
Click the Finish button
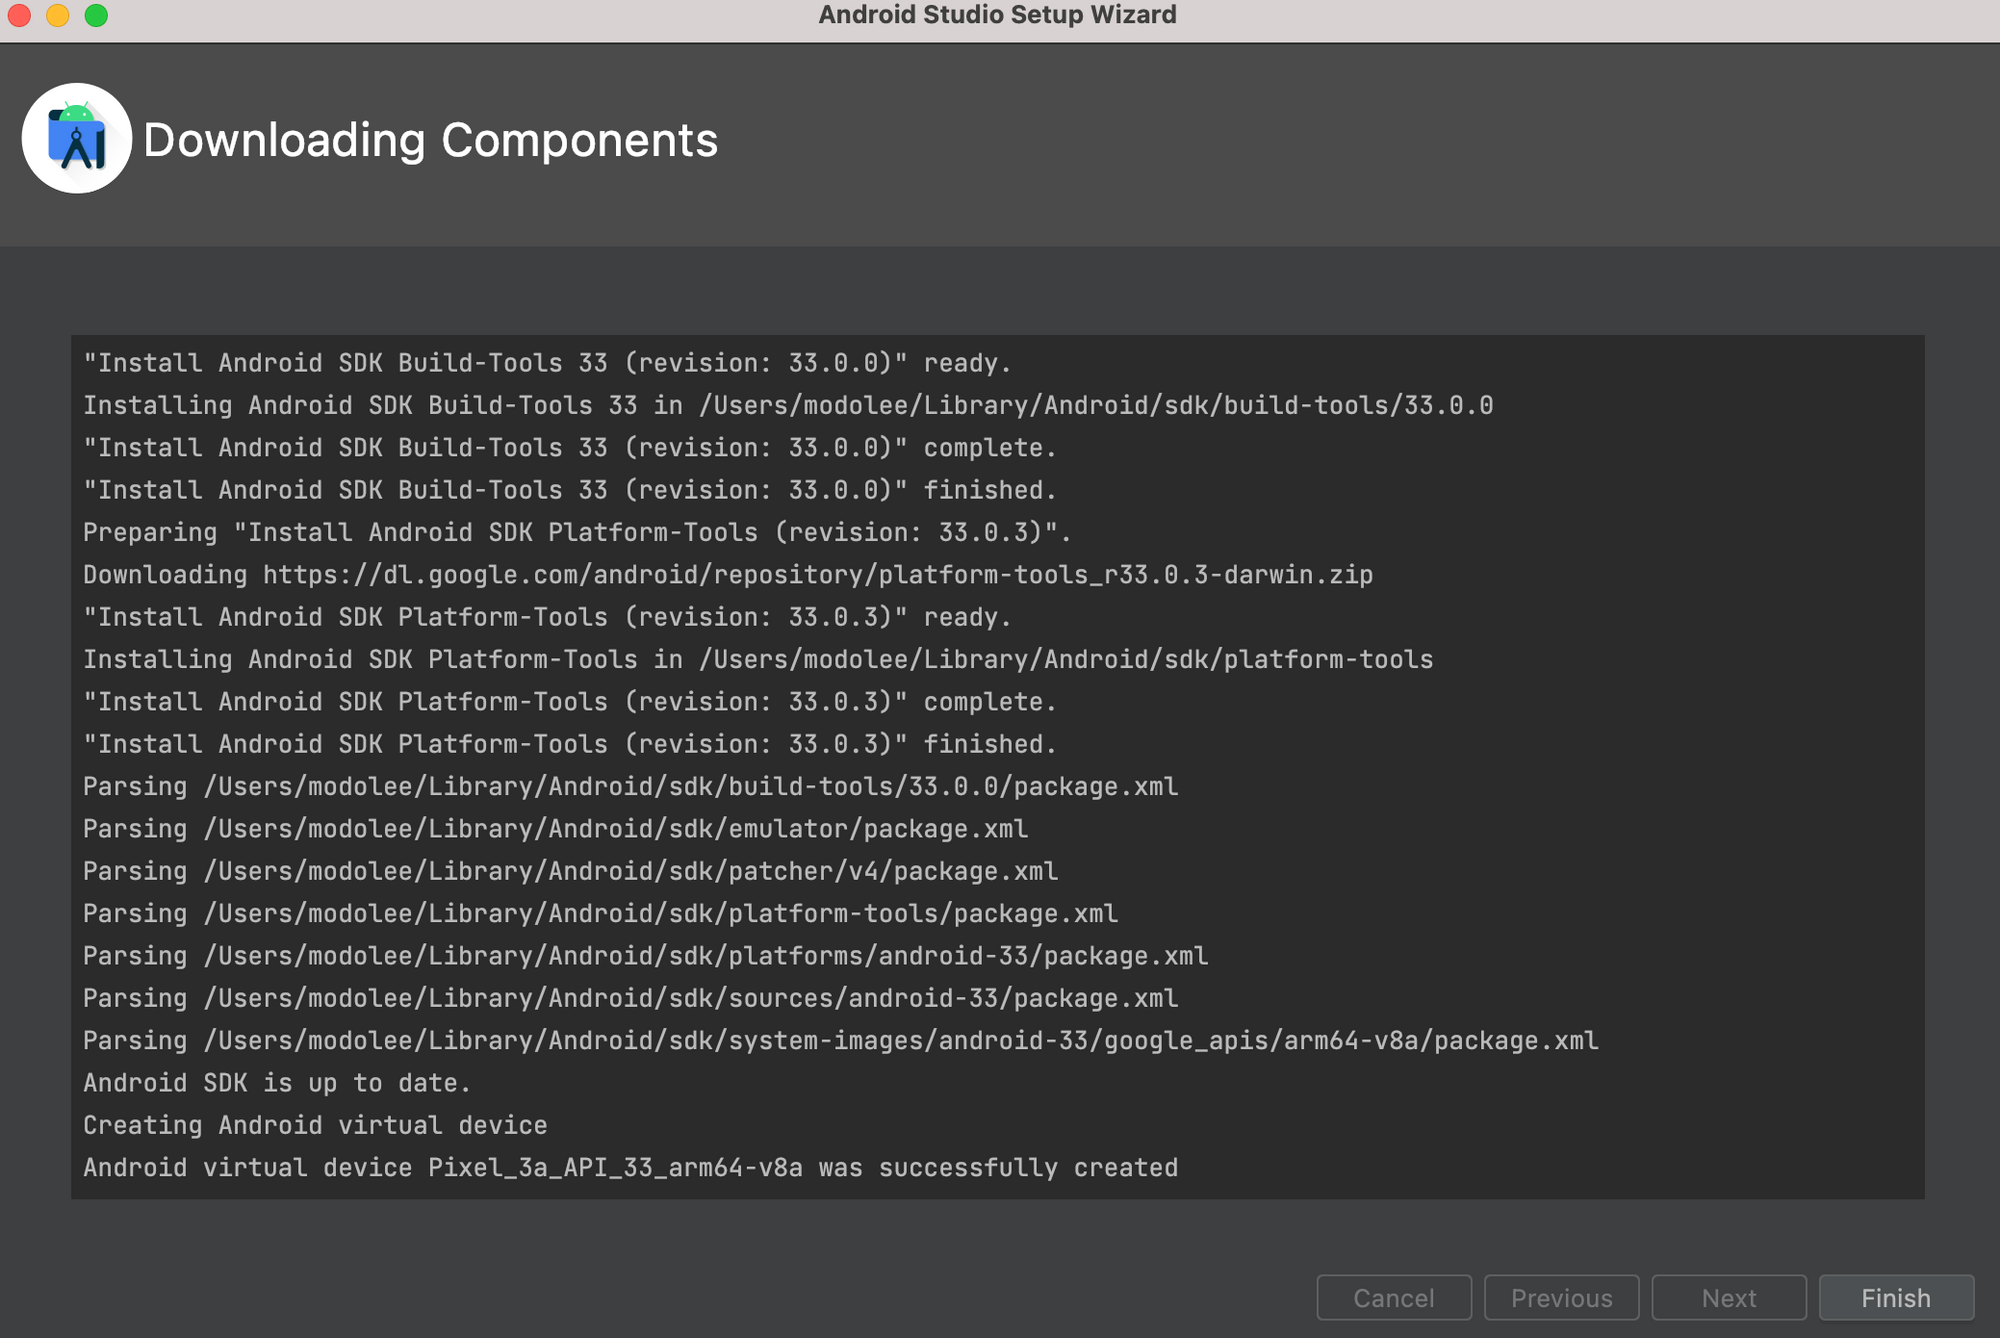pos(1895,1297)
